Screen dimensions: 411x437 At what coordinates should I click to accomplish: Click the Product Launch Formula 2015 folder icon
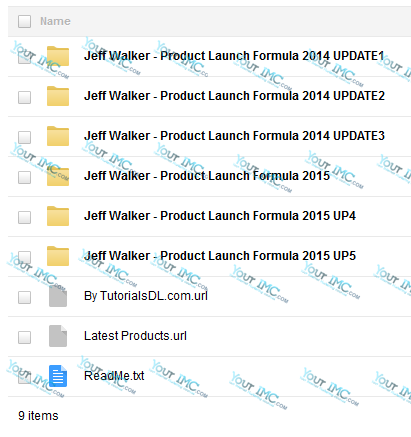click(58, 176)
